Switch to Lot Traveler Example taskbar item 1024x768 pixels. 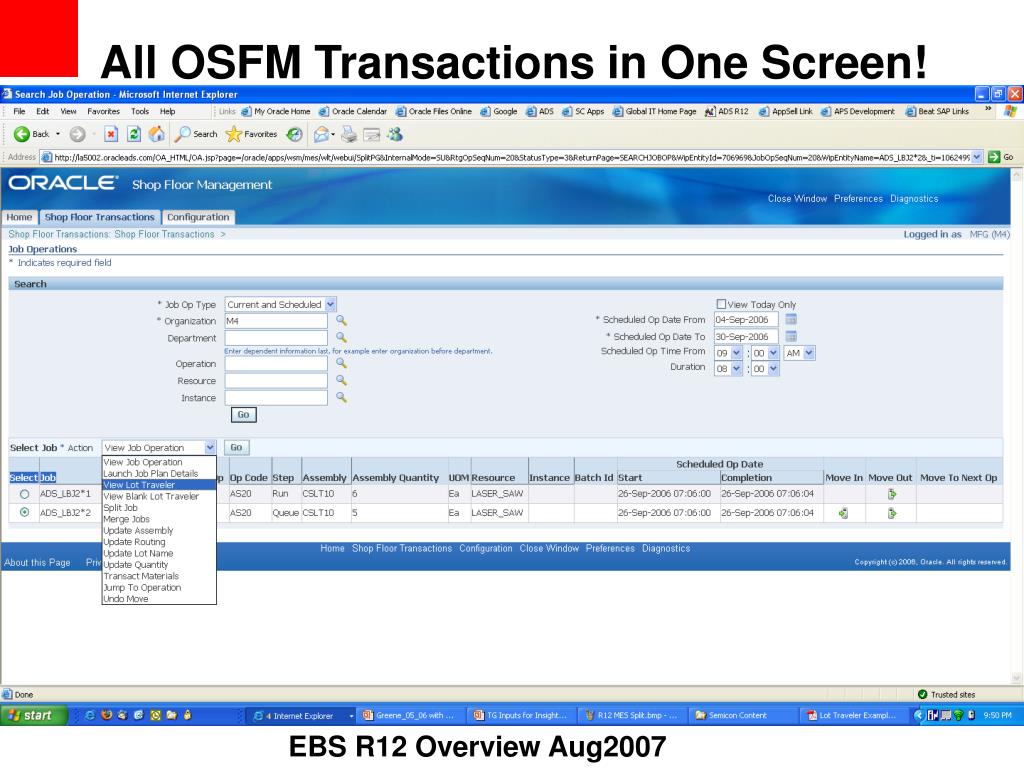pyautogui.click(x=856, y=715)
